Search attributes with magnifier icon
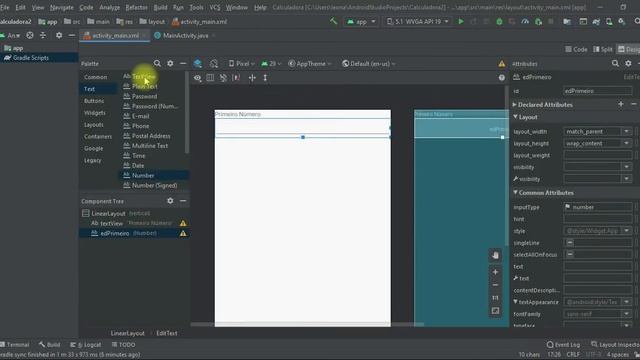This screenshot has height=360, width=640. click(615, 63)
